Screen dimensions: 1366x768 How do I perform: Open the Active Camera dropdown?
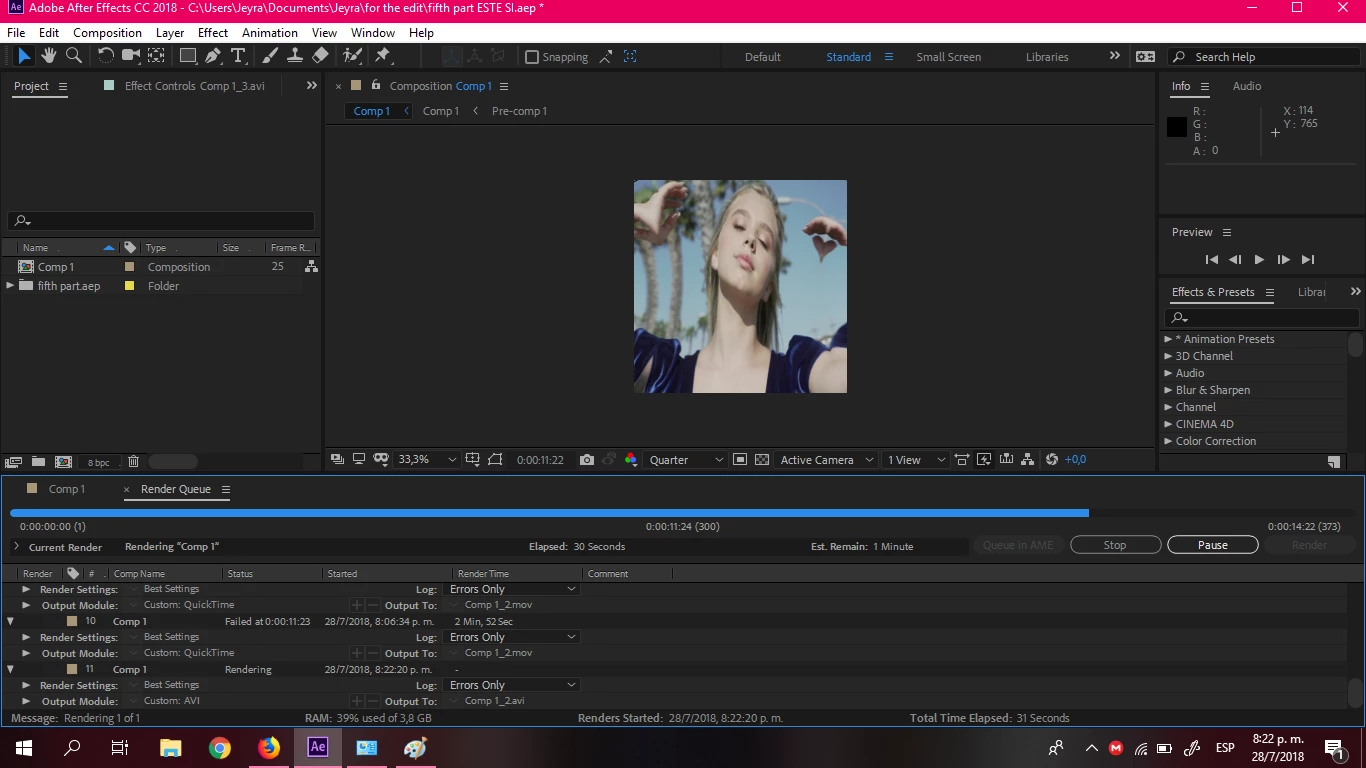coord(827,460)
